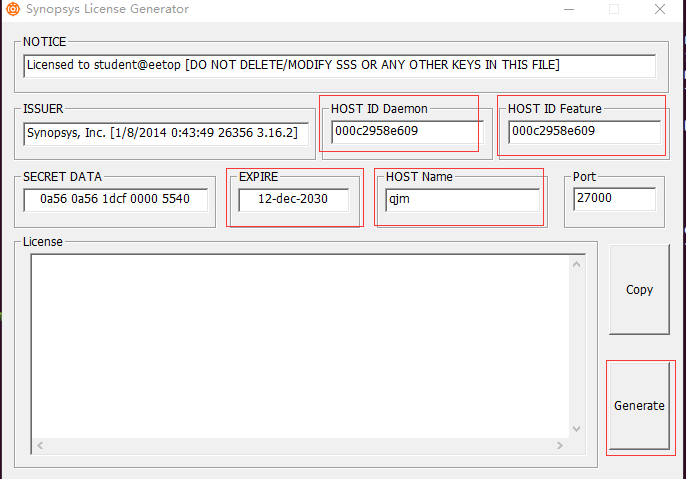
Task: Click the 'ISSUER' group label
Action: 43,108
